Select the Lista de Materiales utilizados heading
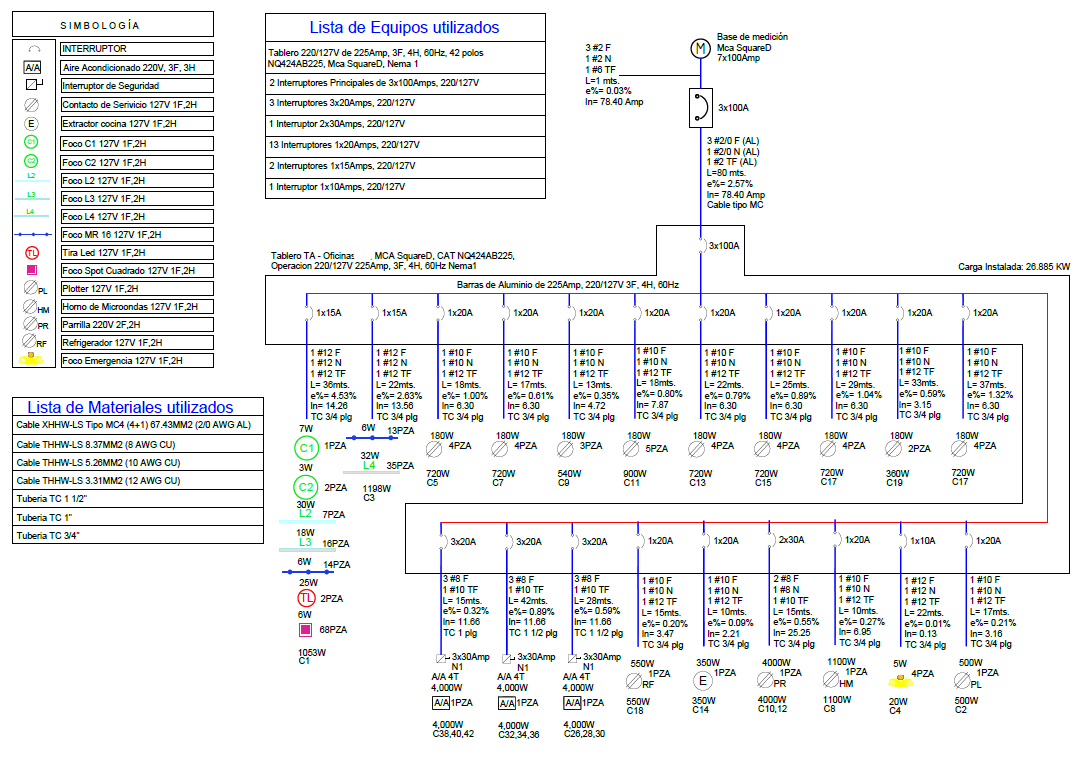This screenshot has height=757, width=1075. click(130, 407)
